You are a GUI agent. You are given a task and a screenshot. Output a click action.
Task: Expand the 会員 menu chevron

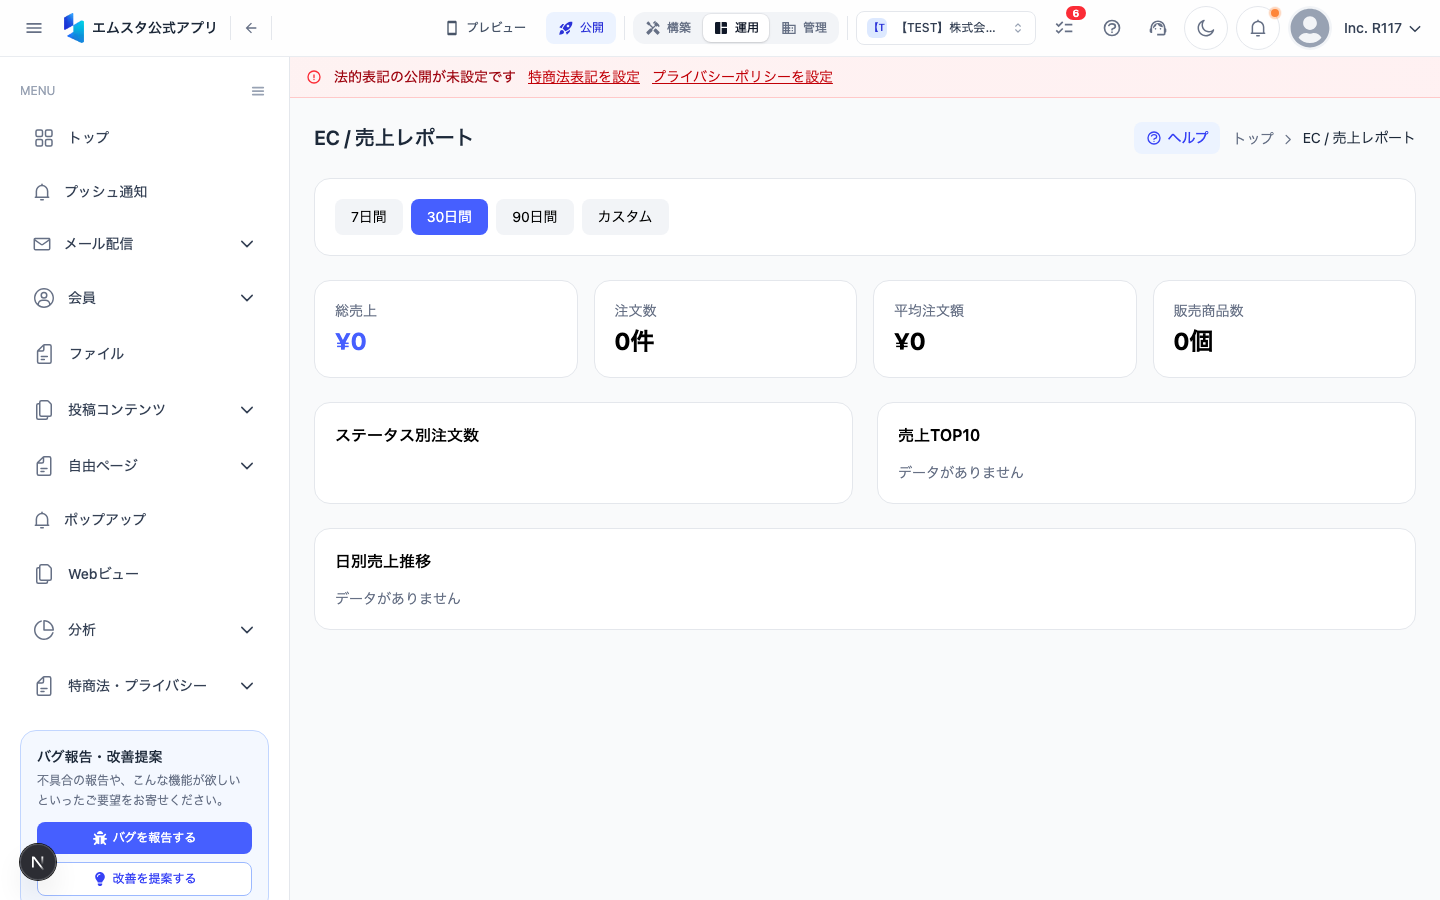[247, 298]
